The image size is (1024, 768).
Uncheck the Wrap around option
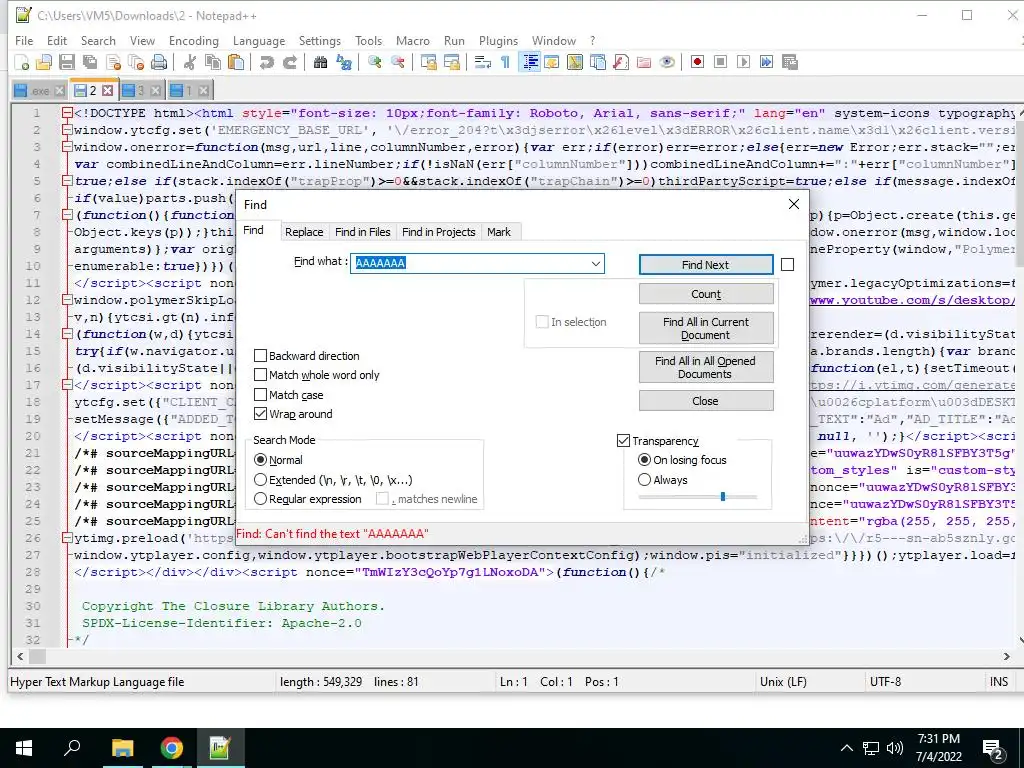pyautogui.click(x=261, y=413)
